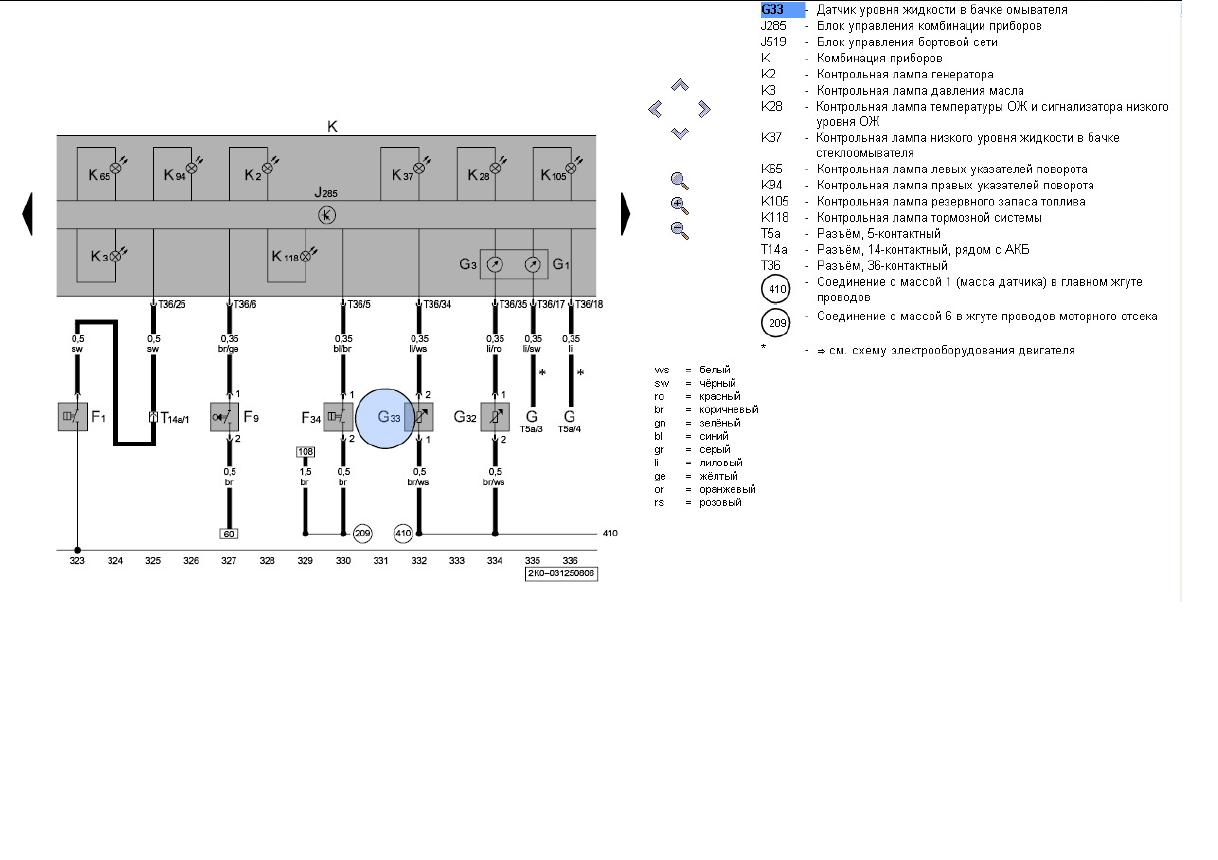Click the 209 ground connection circle in diagram

pos(362,533)
